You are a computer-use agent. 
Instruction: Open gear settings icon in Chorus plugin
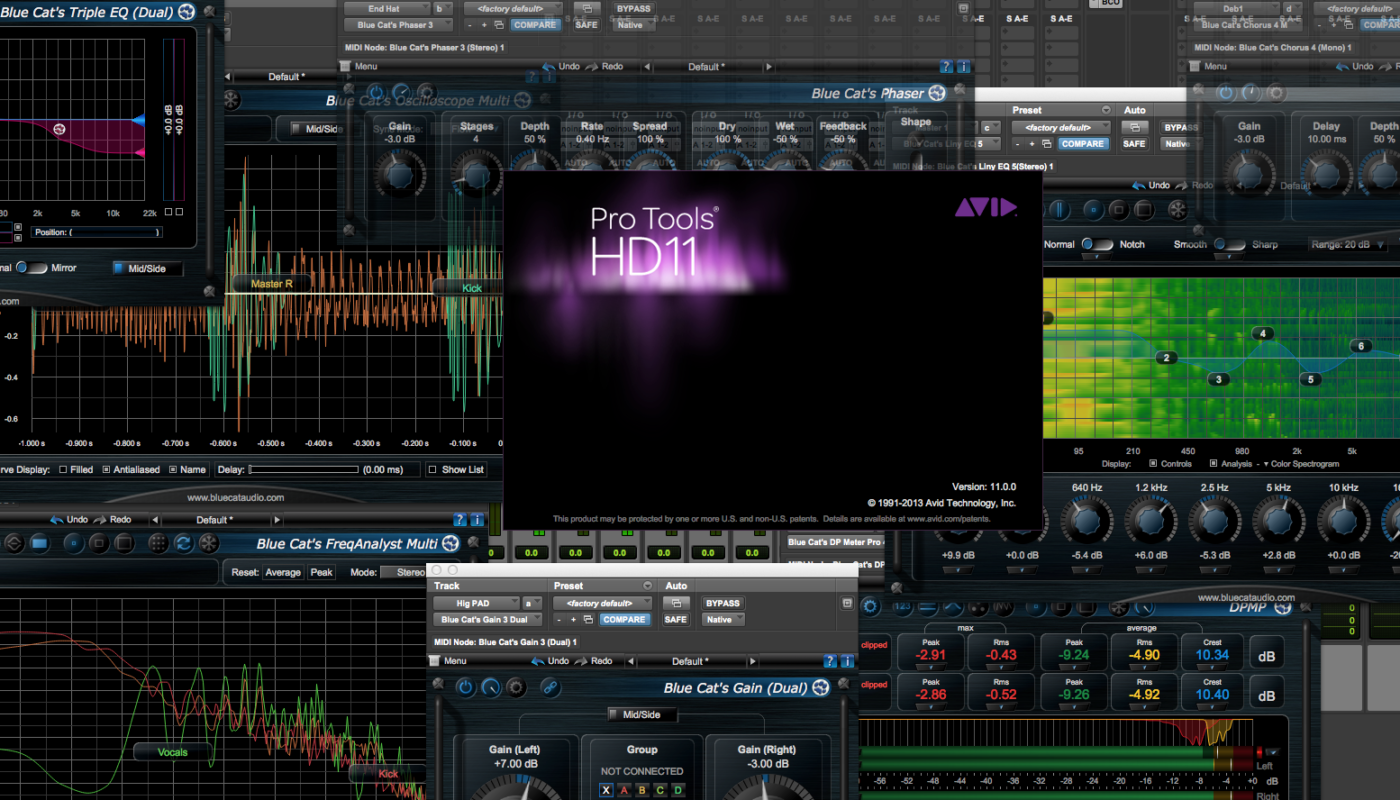click(x=1276, y=93)
